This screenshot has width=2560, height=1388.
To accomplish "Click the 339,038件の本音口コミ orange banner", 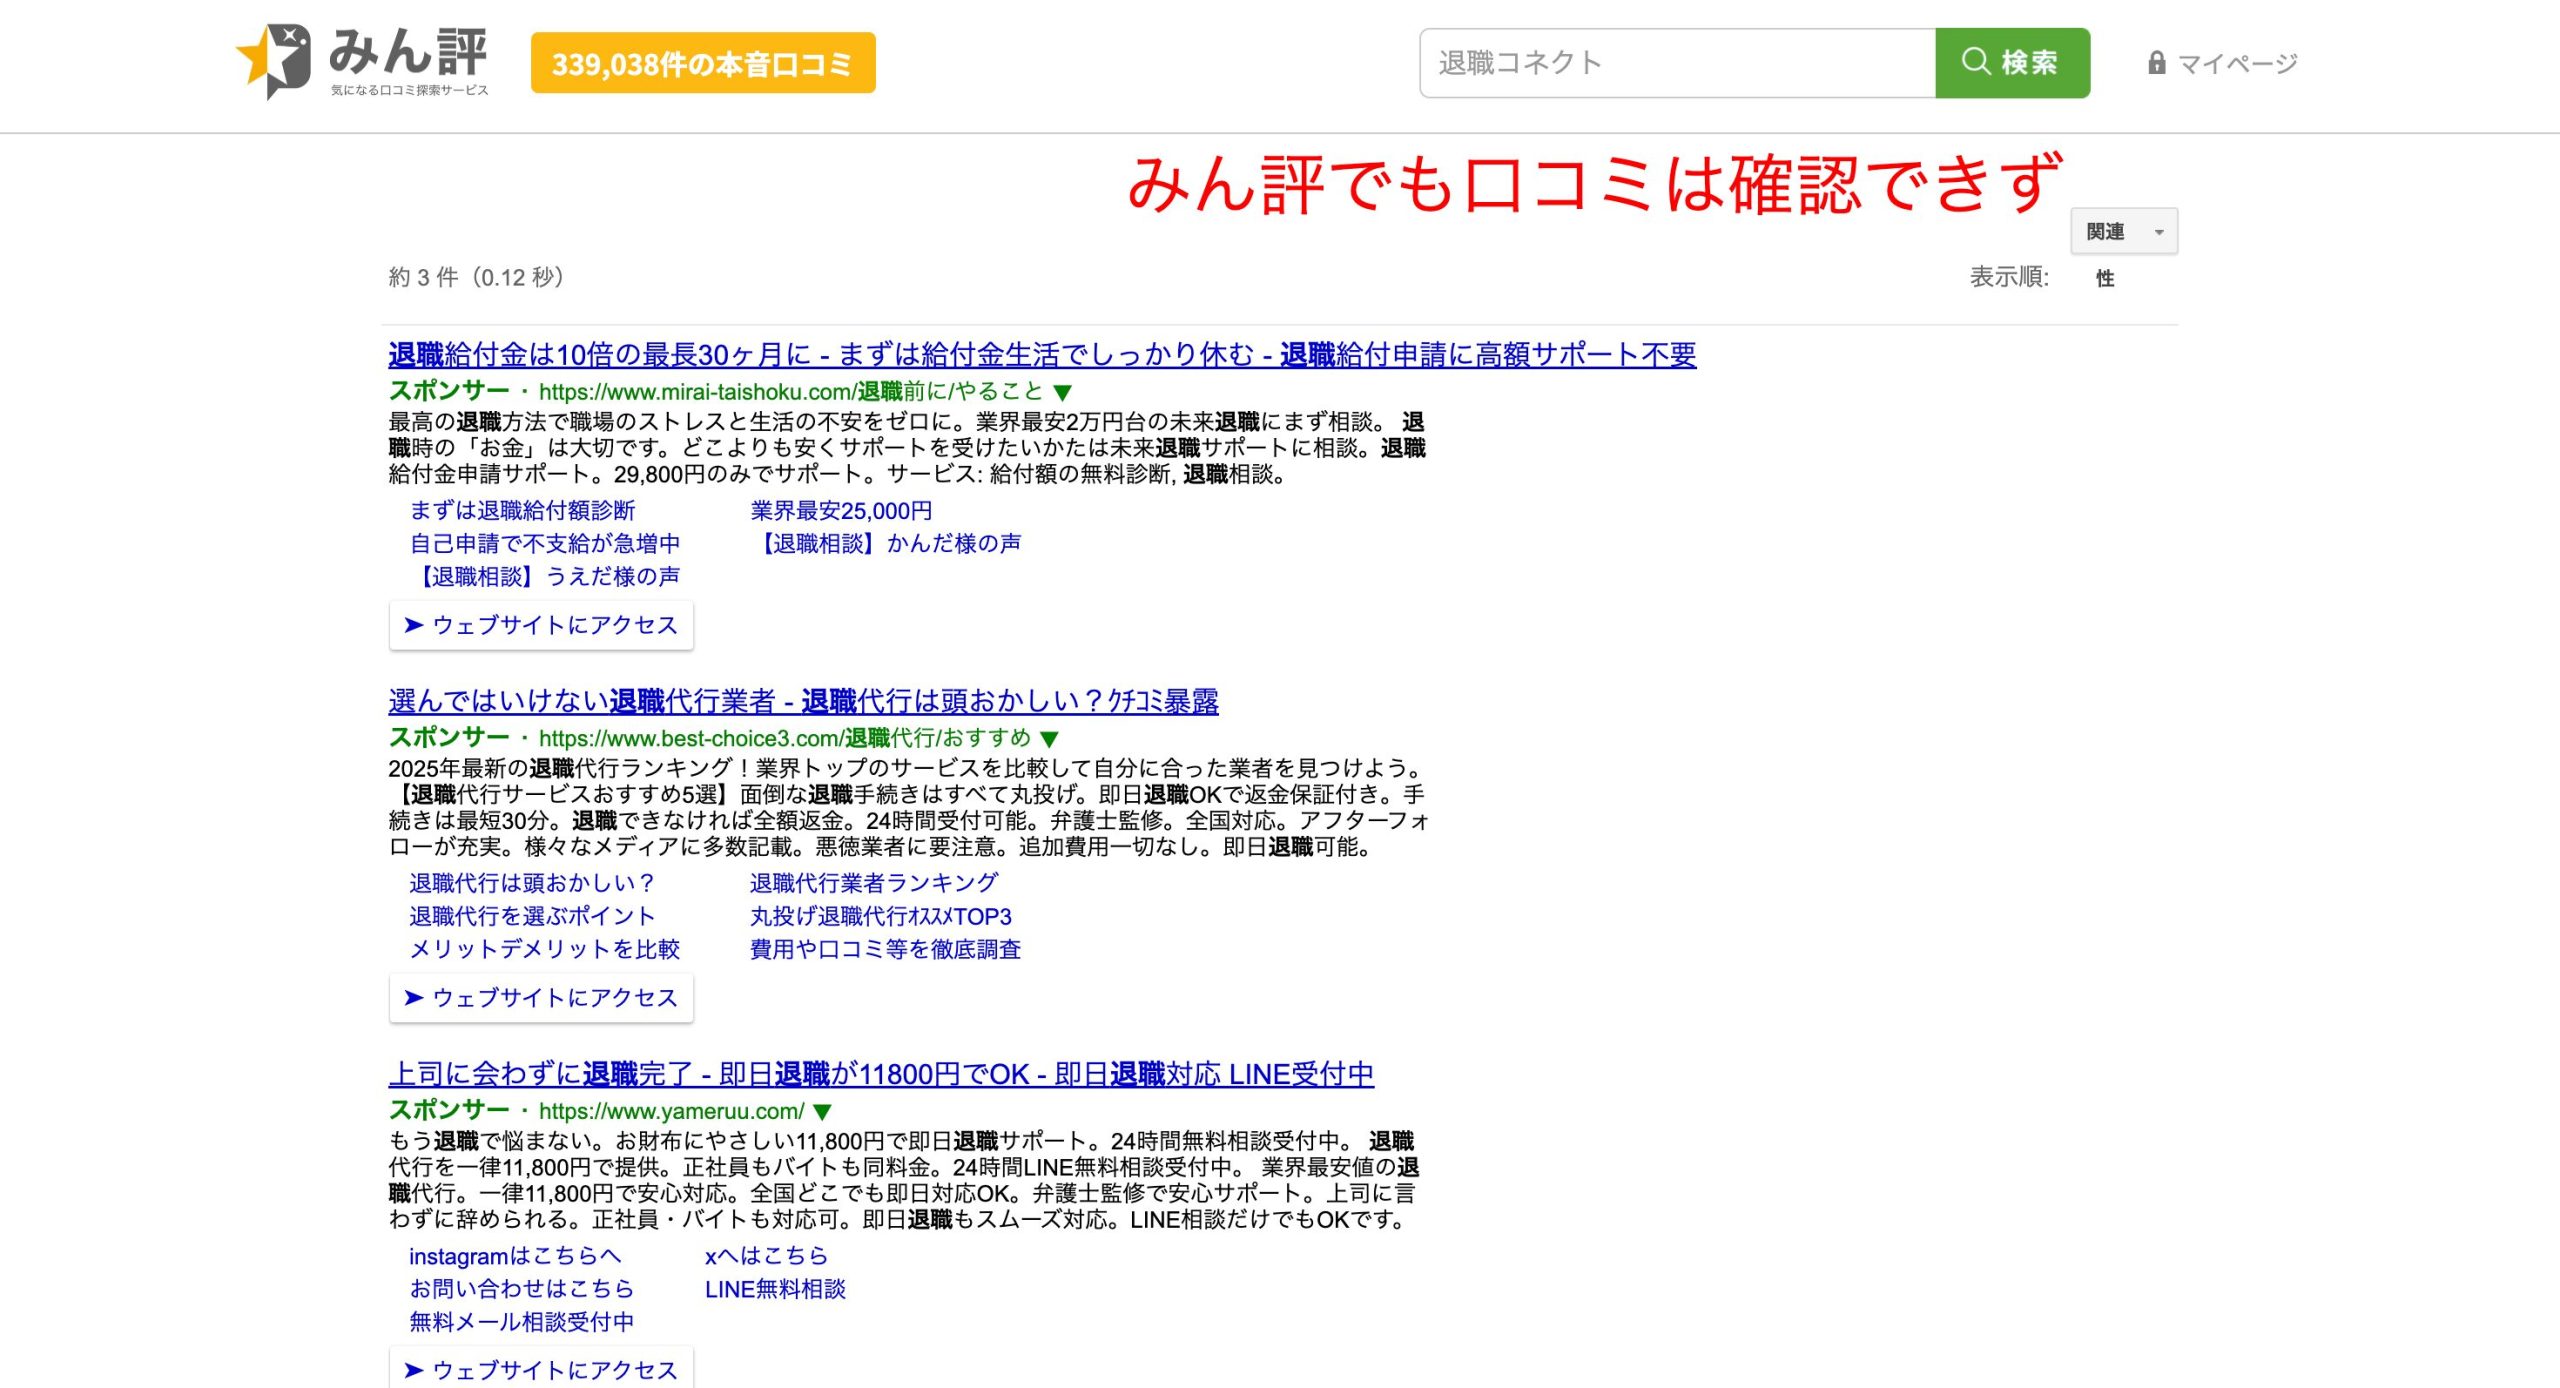I will coord(703,63).
